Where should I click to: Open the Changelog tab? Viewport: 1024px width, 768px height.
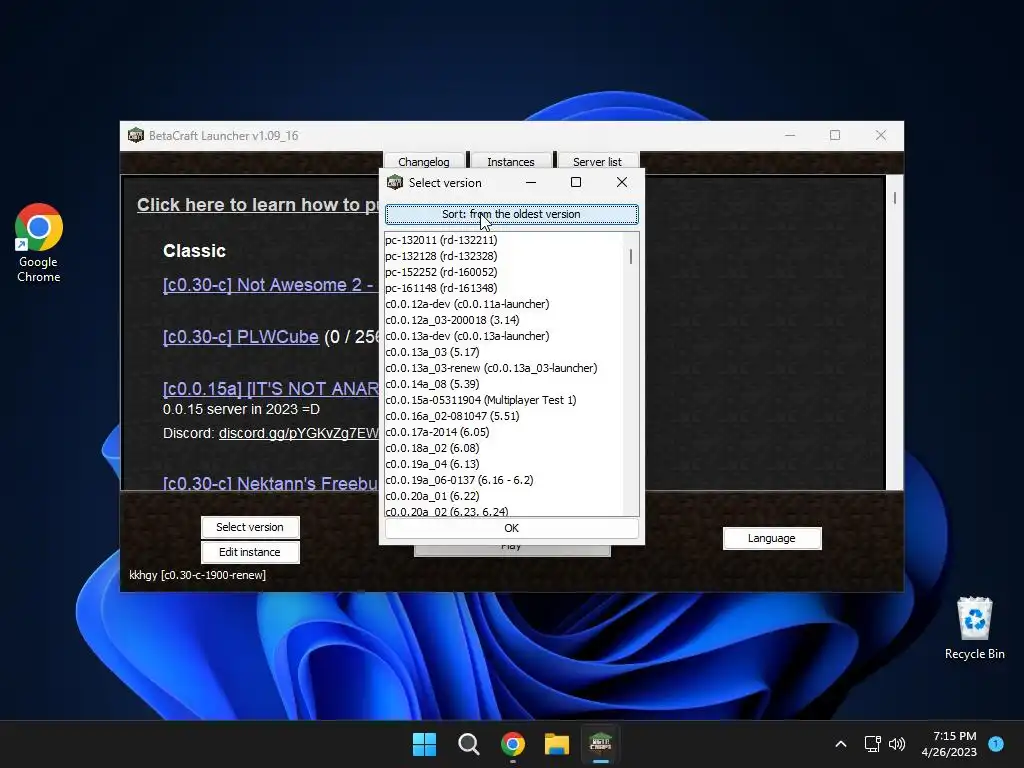point(424,161)
